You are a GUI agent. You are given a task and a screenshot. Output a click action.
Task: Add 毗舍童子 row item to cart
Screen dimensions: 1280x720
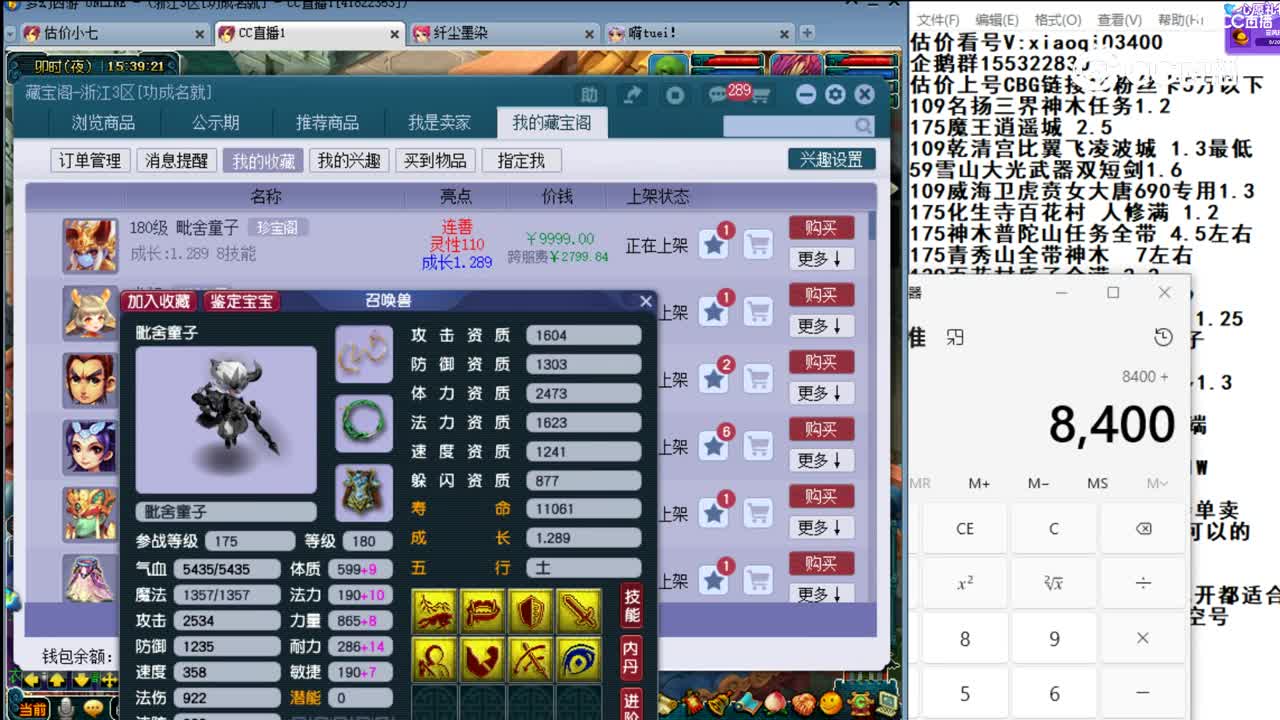click(x=758, y=244)
